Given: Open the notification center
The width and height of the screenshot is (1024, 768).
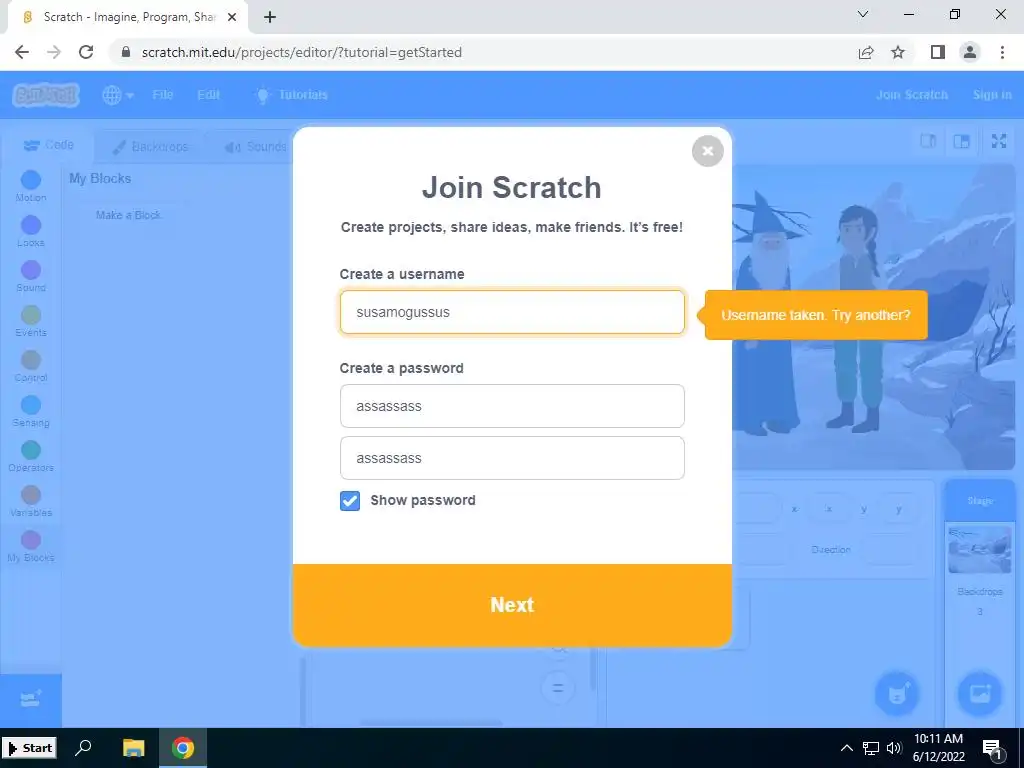Looking at the screenshot, I should (992, 749).
